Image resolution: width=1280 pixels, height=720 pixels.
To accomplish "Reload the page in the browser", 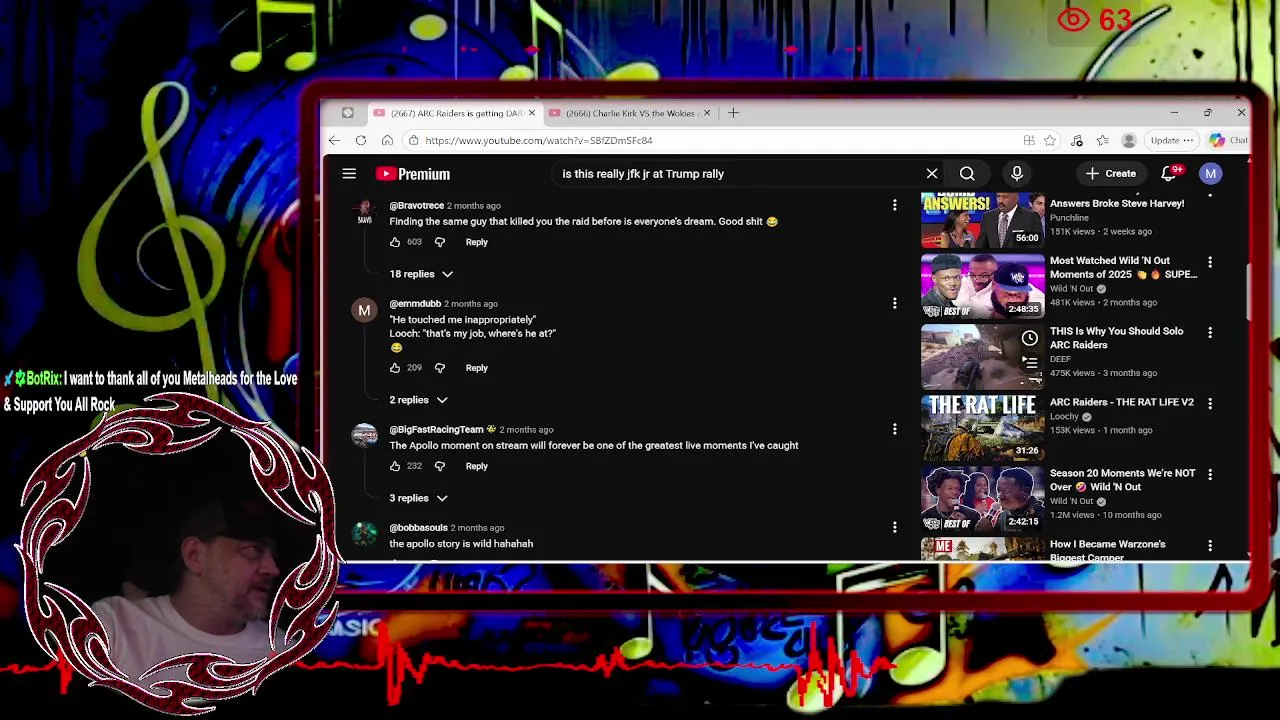I will pos(361,140).
